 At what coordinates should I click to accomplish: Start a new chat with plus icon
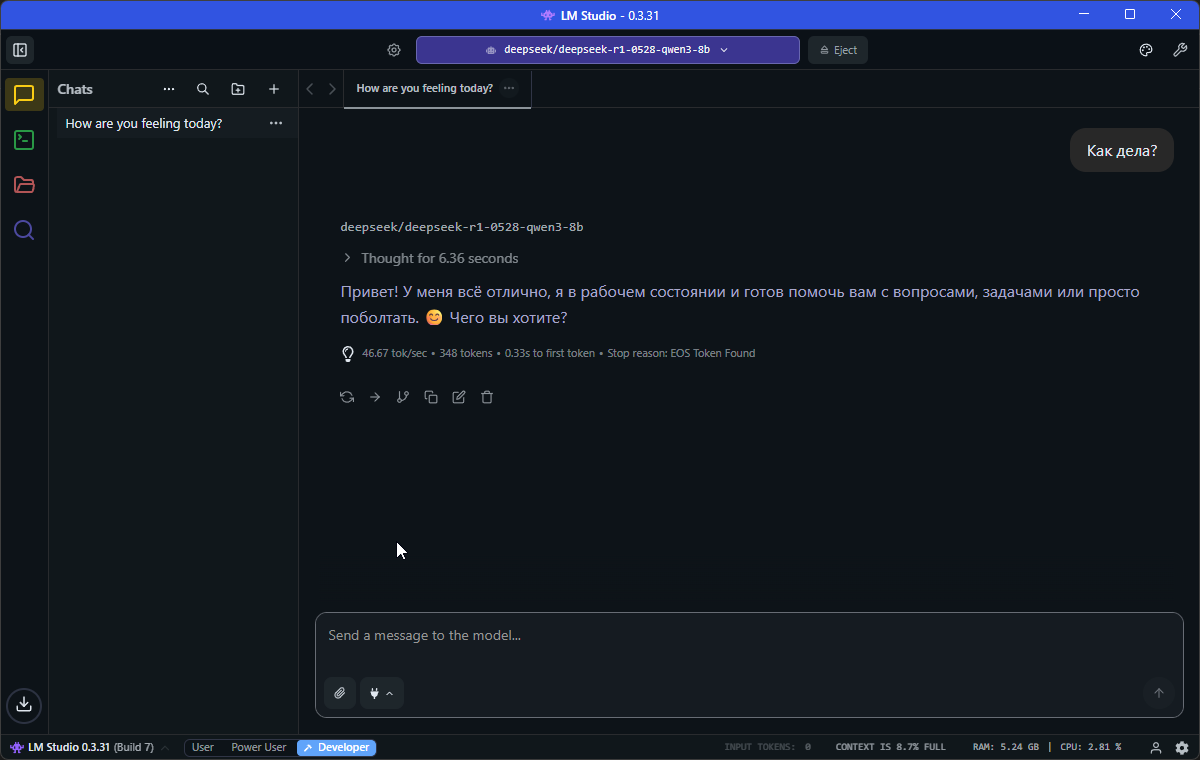click(x=274, y=89)
